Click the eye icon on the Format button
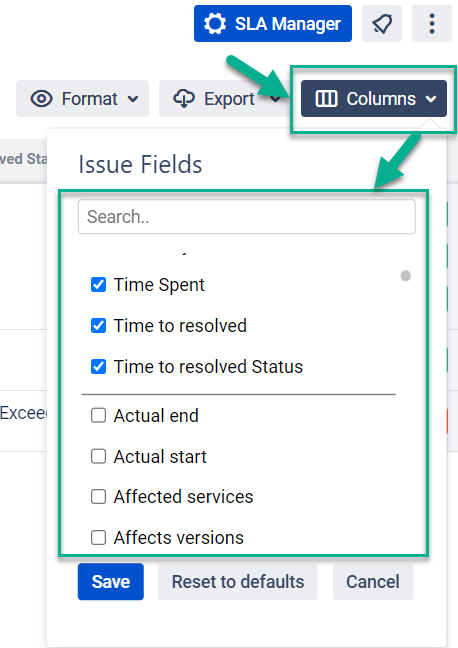 pos(41,99)
